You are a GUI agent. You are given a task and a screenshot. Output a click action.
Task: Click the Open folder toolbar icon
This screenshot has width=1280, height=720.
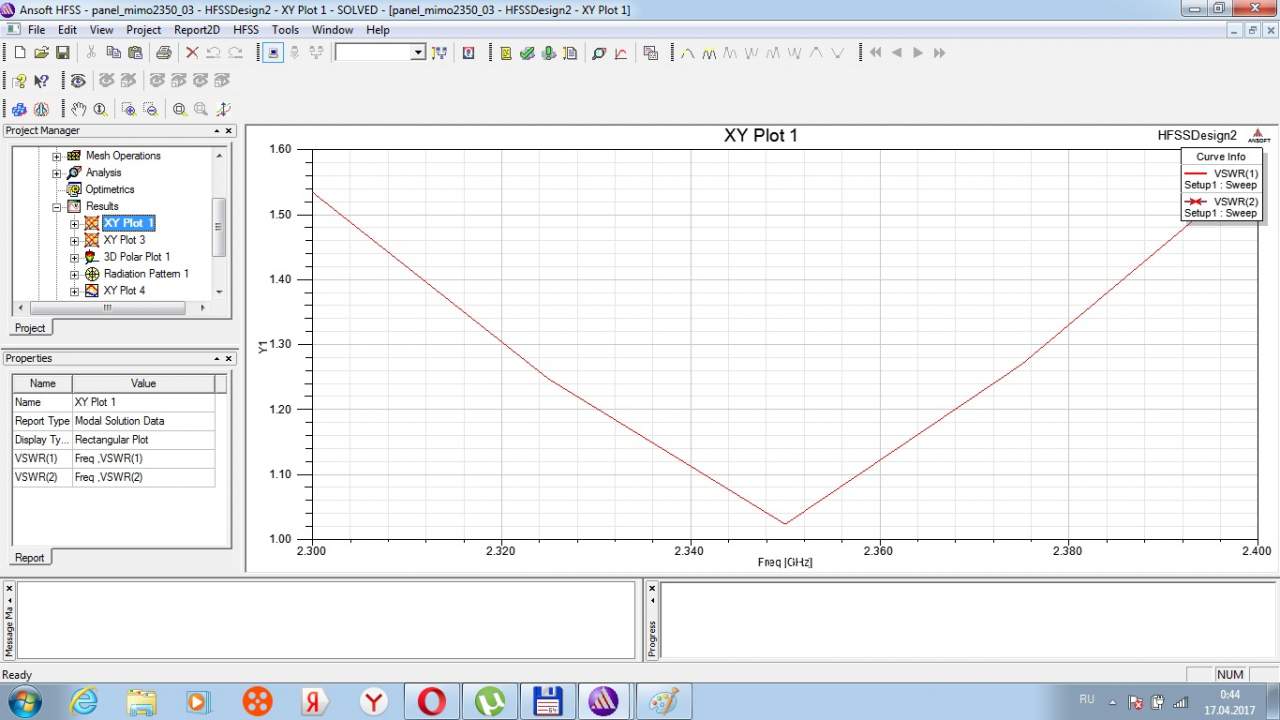tap(41, 53)
